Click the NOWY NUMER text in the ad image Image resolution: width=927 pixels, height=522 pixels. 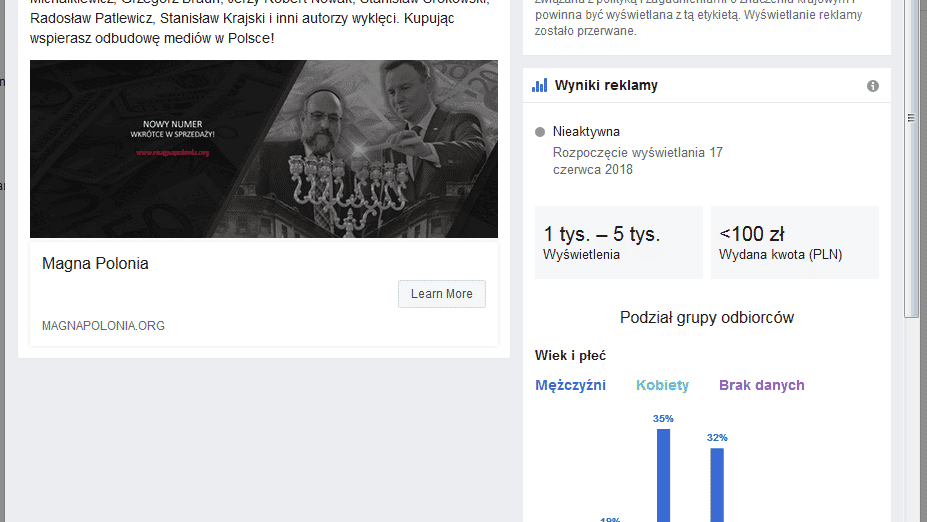click(173, 124)
